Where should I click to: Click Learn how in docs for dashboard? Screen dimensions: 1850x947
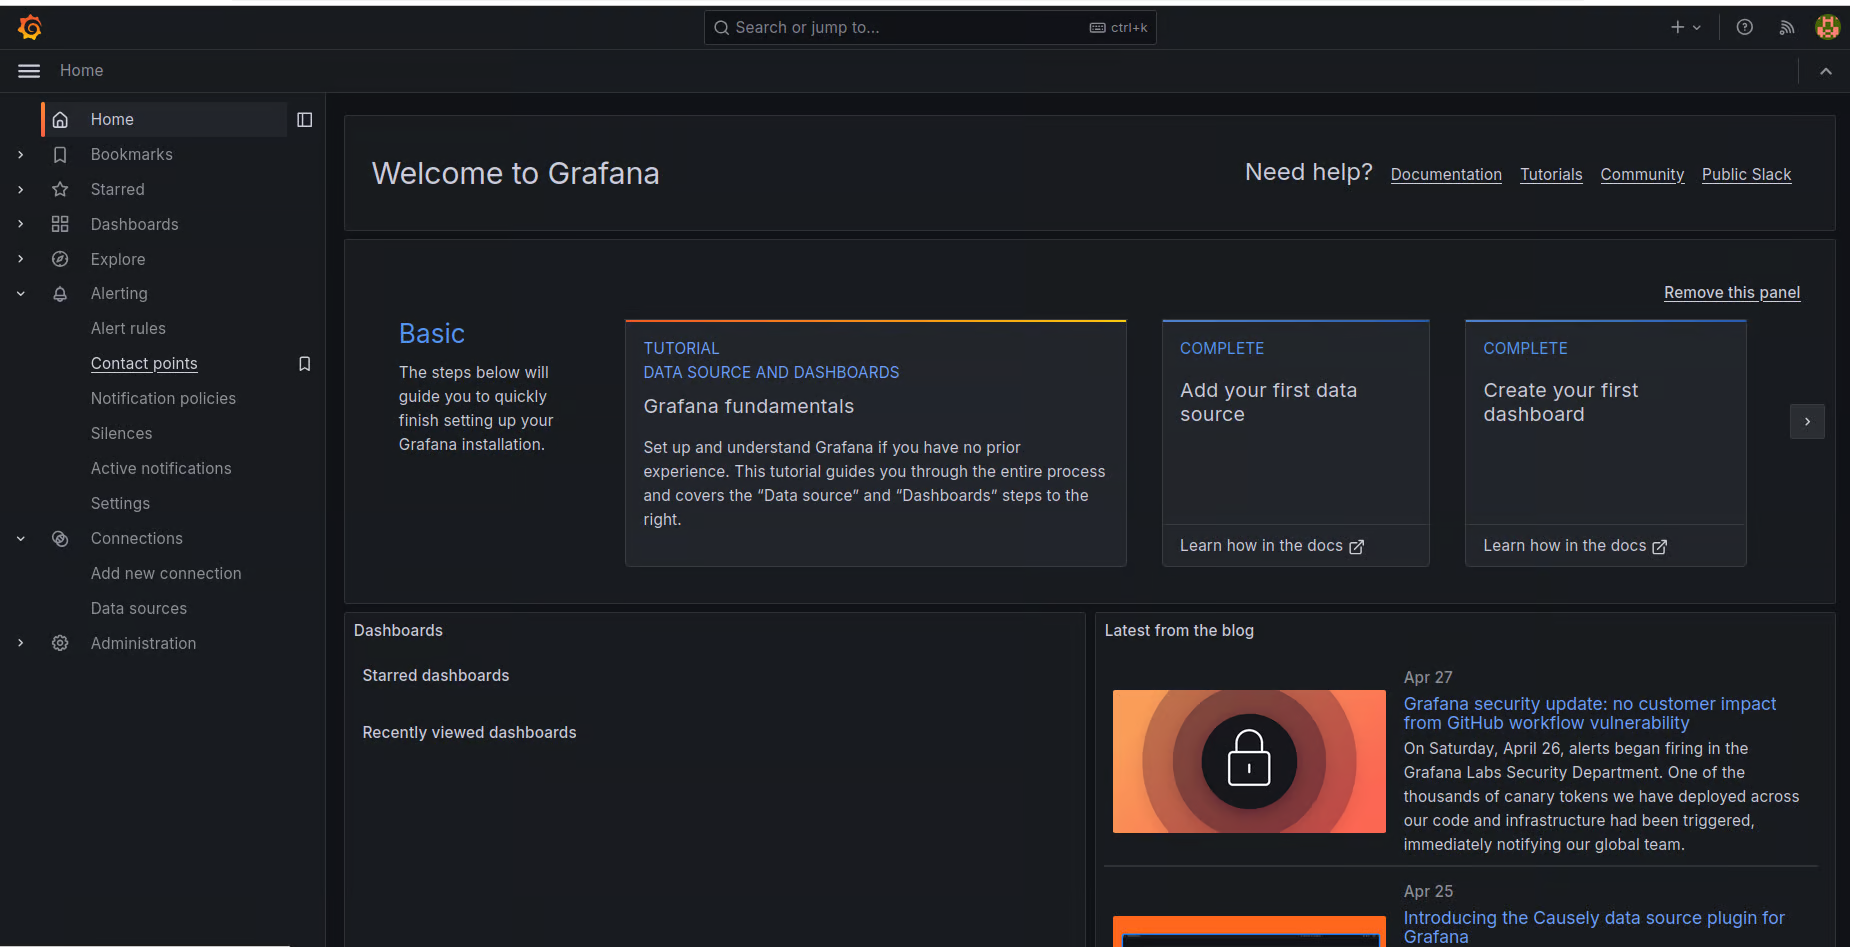(1575, 546)
